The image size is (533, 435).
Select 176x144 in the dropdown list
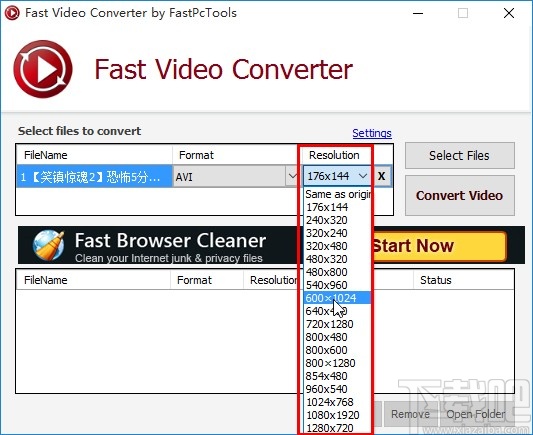337,207
